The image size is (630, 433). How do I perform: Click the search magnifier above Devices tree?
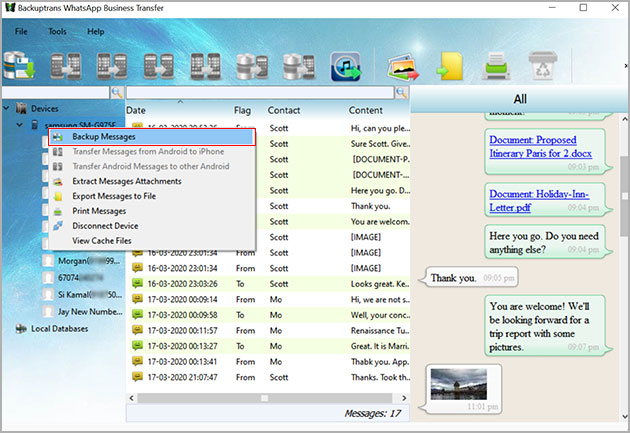coord(116,92)
